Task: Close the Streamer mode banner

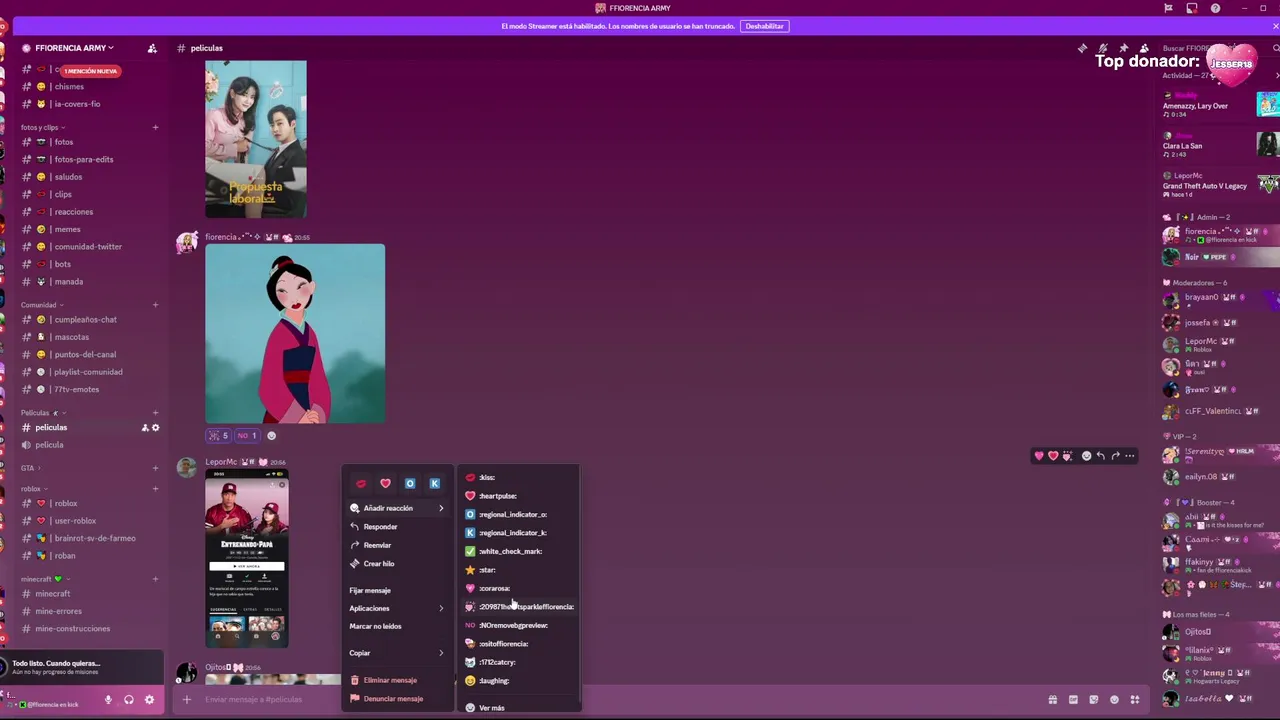Action: [1275, 26]
